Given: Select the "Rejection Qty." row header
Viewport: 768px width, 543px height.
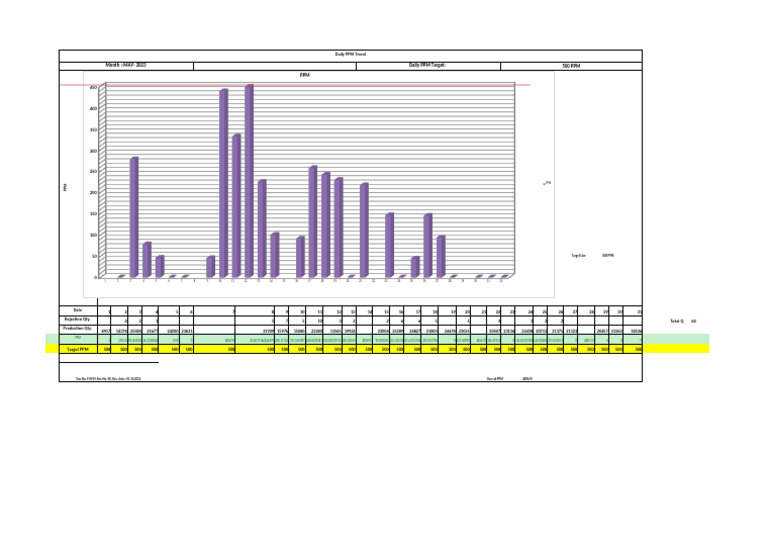Looking at the screenshot, I should click(78, 320).
